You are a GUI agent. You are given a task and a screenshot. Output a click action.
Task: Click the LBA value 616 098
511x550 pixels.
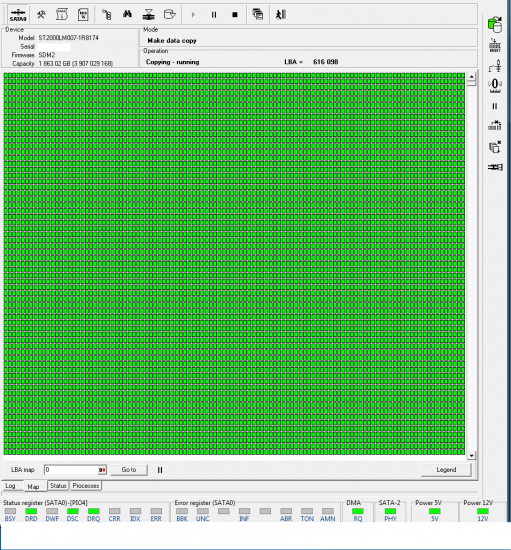coord(326,62)
